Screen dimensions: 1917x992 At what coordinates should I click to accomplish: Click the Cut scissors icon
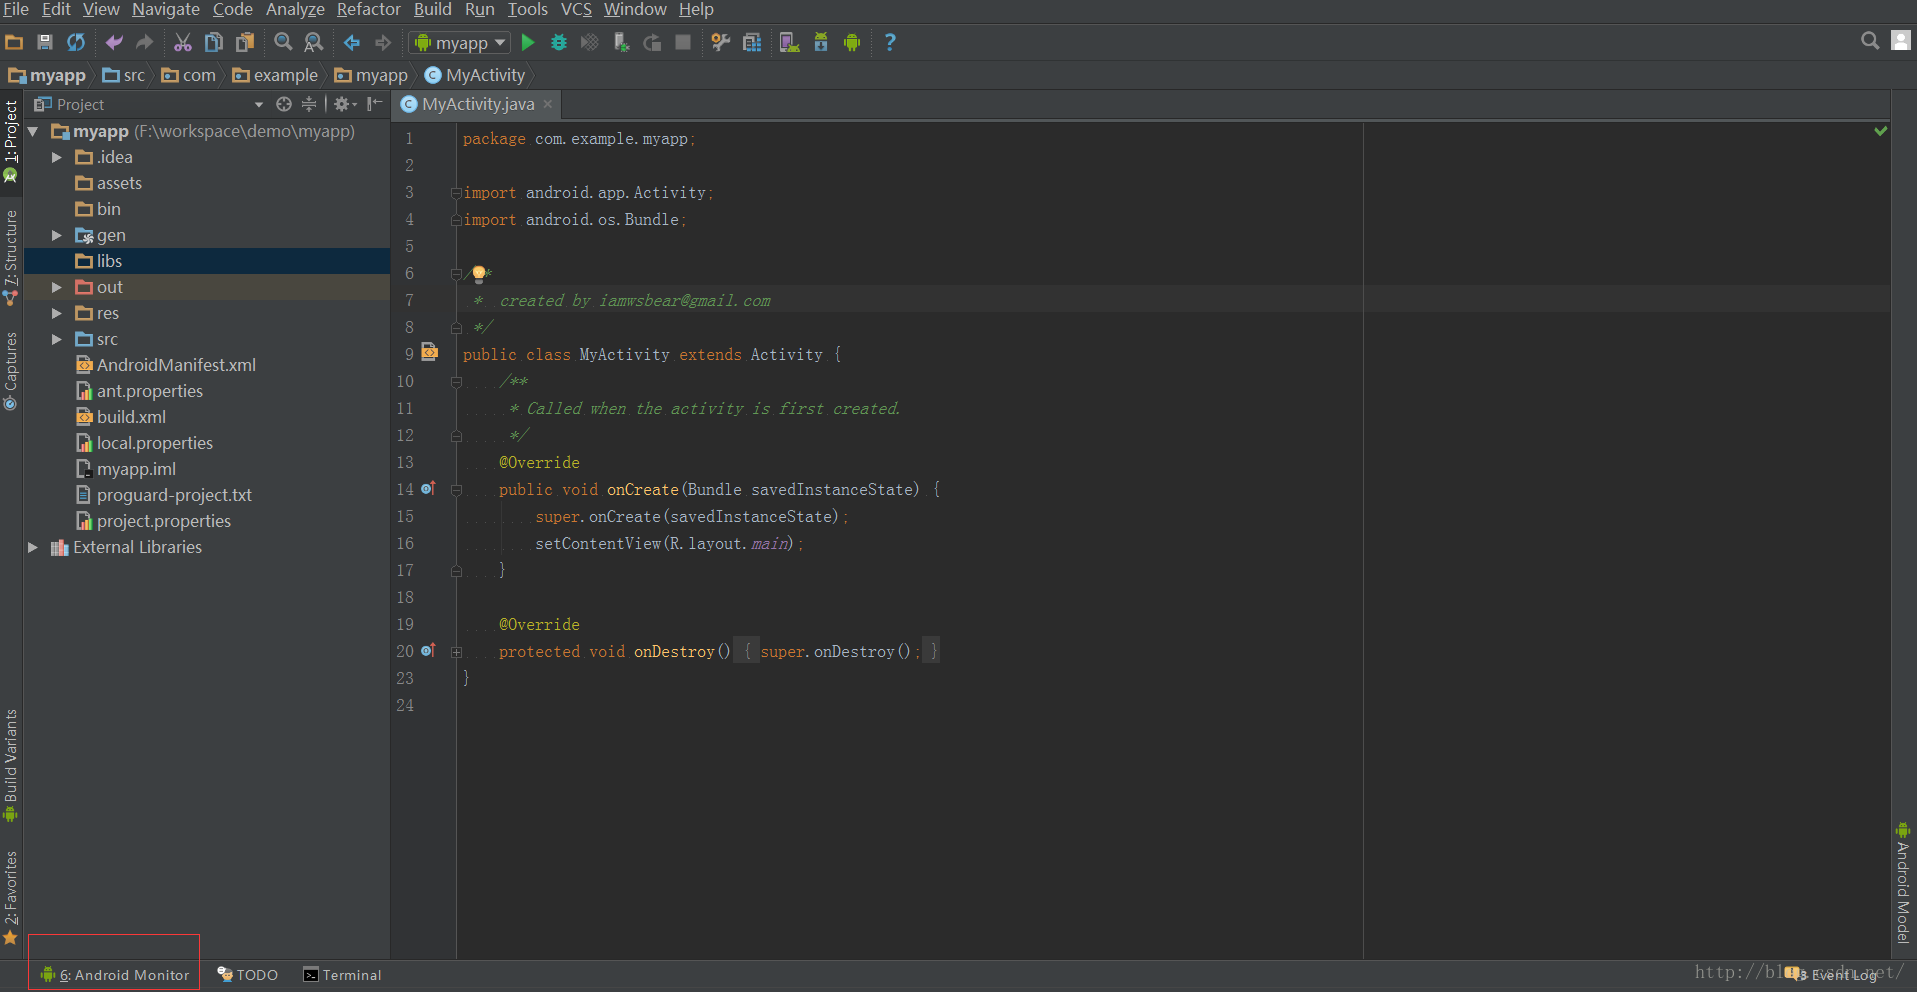pyautogui.click(x=182, y=42)
